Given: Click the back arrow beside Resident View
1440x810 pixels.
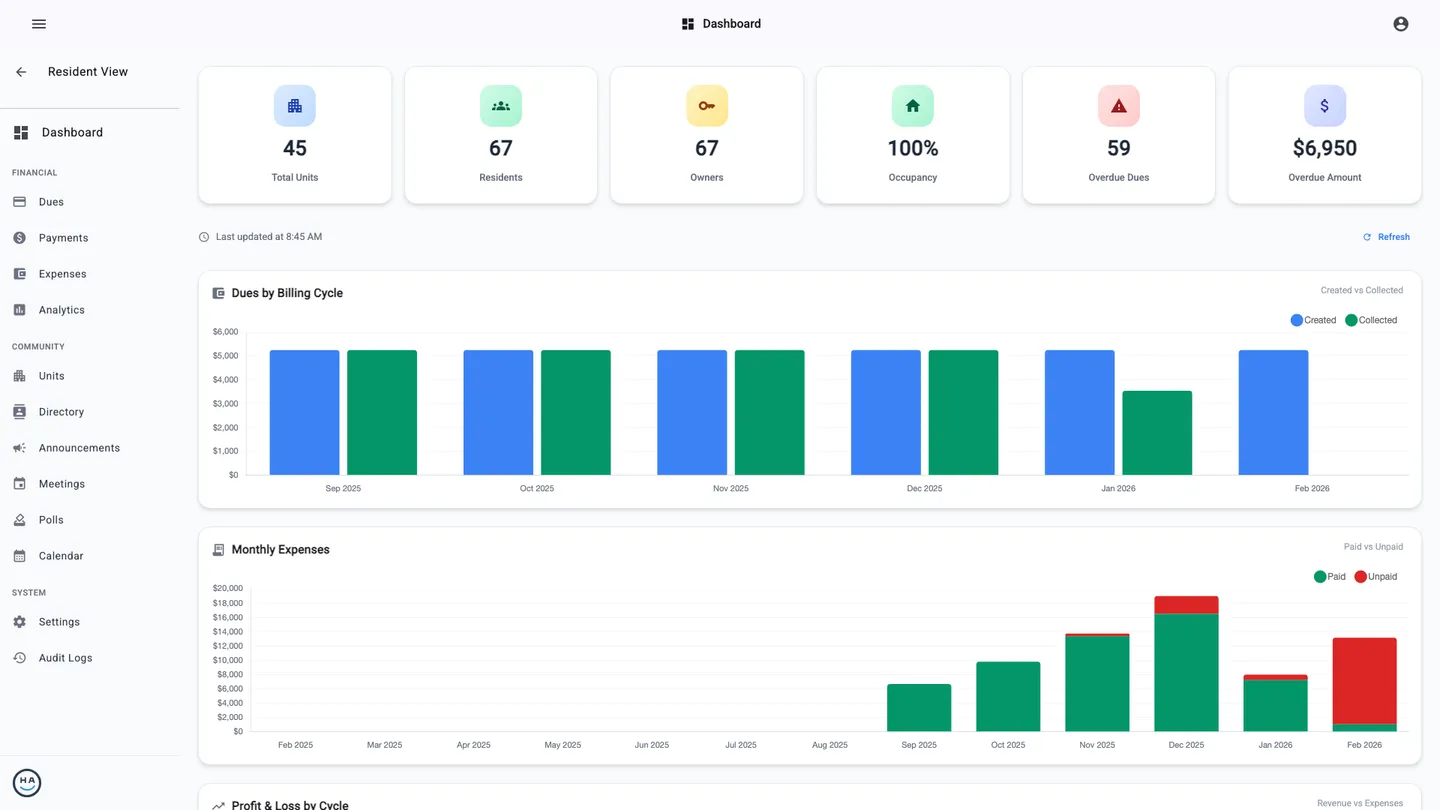Looking at the screenshot, I should pos(21,72).
